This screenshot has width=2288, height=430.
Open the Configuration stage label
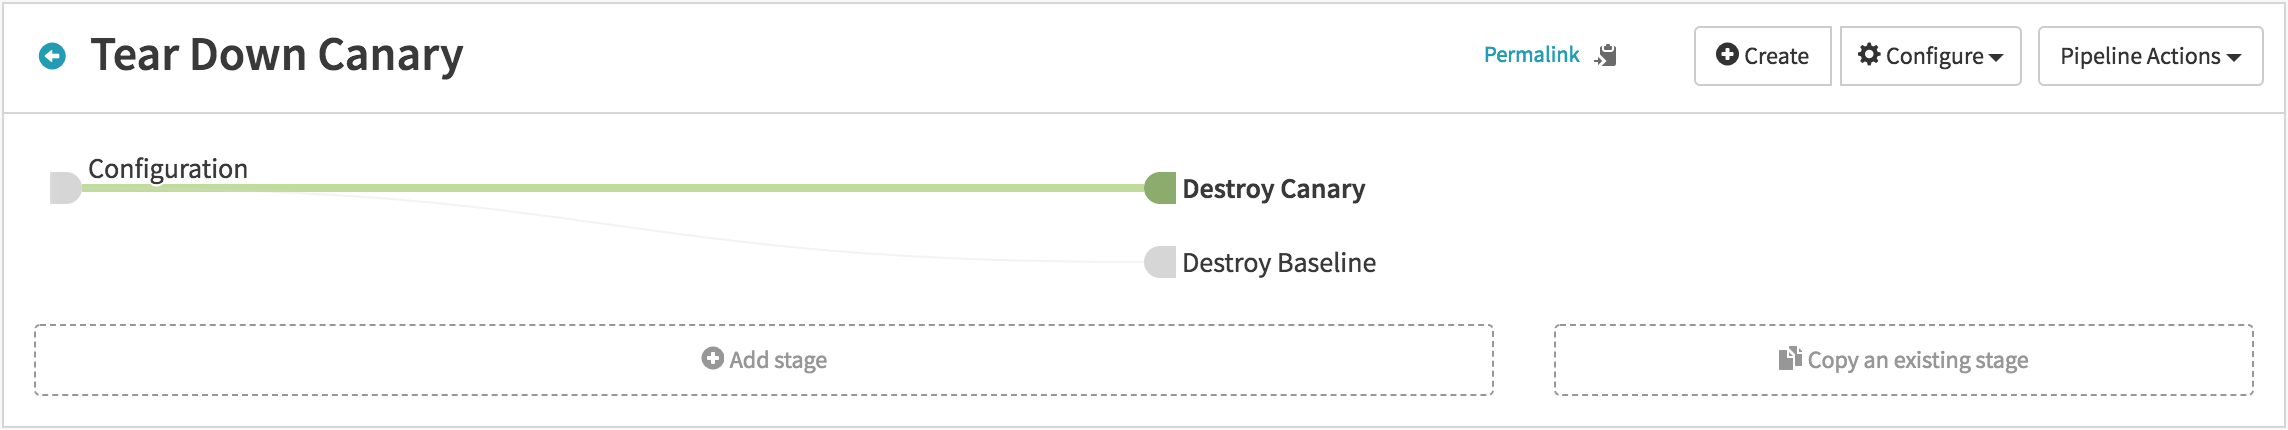168,169
